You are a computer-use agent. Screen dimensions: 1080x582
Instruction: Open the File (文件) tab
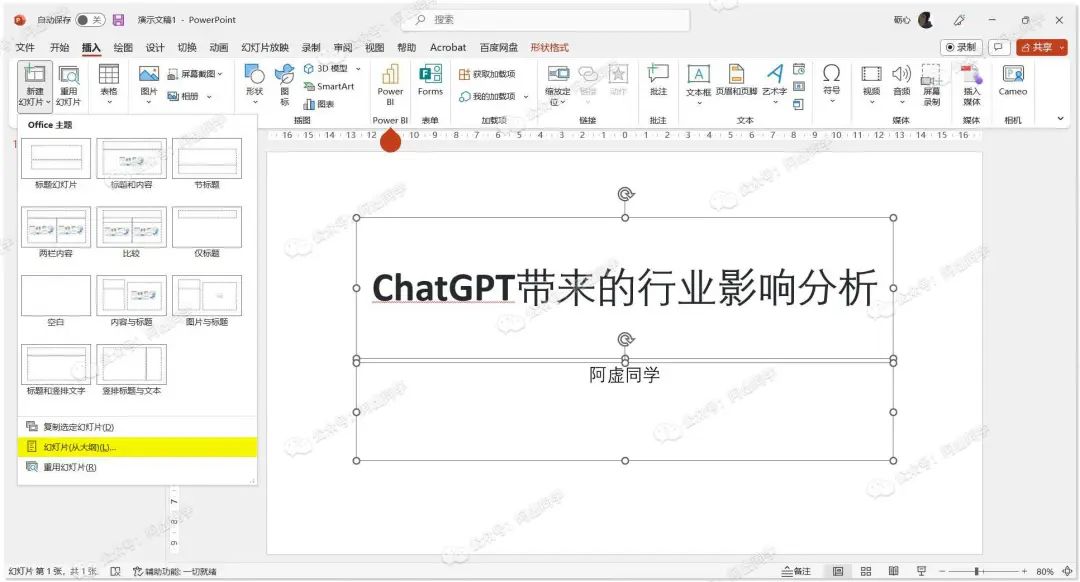(25, 47)
